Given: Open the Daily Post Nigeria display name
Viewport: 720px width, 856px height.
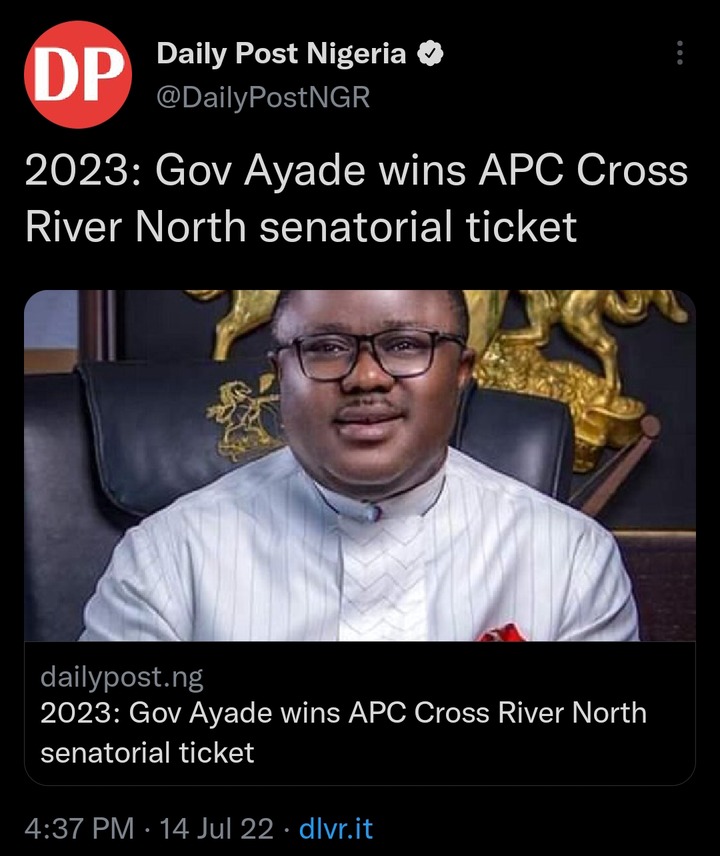Looking at the screenshot, I should [281, 54].
